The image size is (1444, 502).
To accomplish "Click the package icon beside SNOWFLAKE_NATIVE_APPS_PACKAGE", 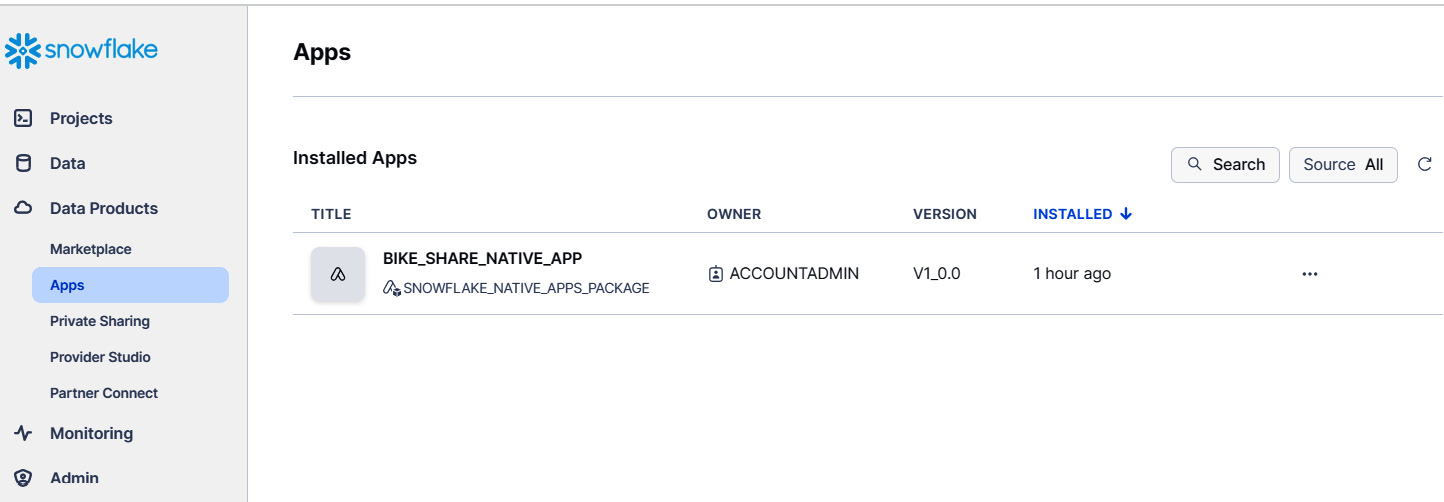I will pos(392,288).
